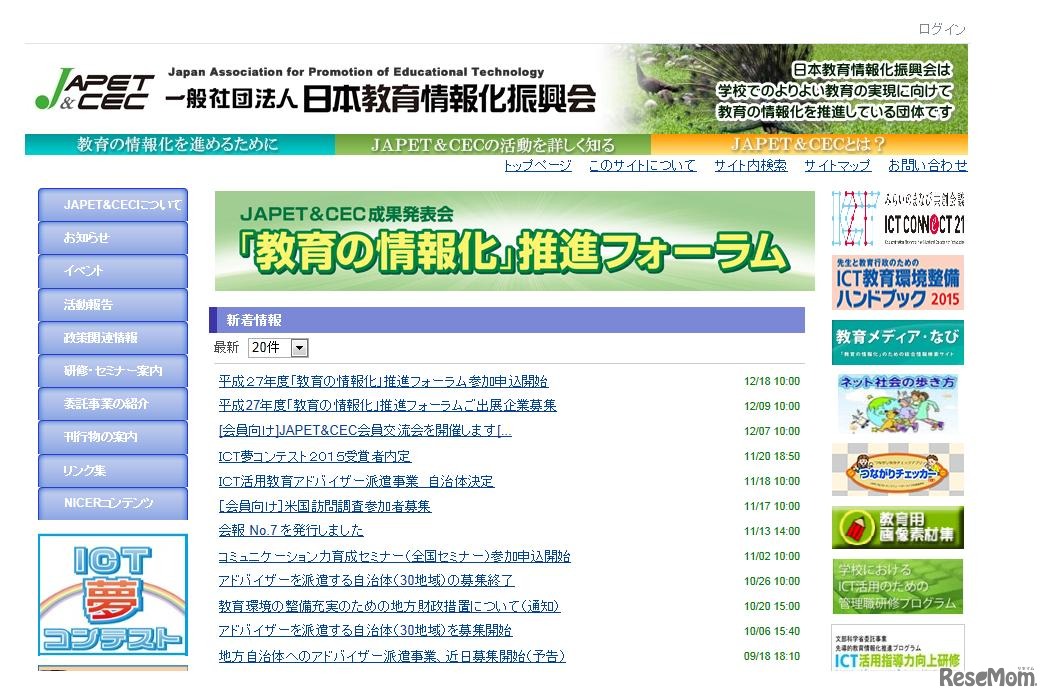Open the 管理職研修プログラム banner
This screenshot has height=700, width=1050.
coord(897,588)
